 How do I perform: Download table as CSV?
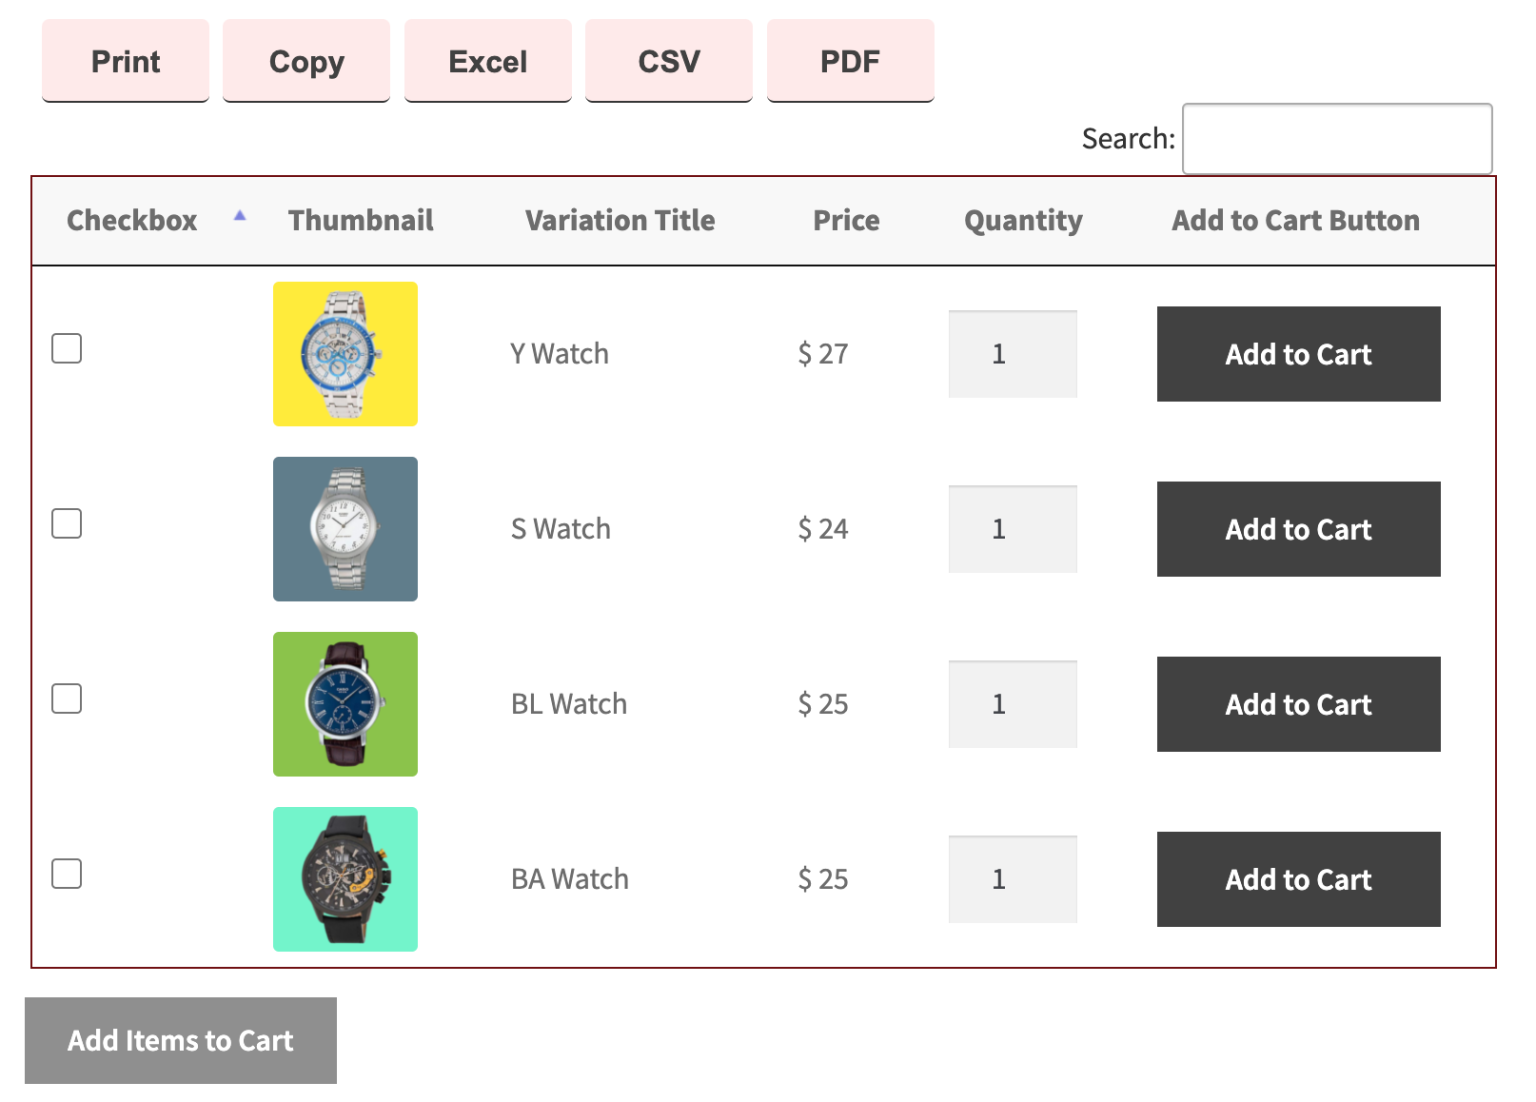(669, 61)
